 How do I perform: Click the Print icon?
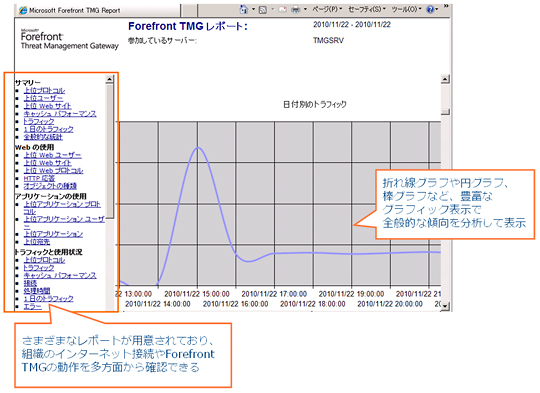click(295, 10)
